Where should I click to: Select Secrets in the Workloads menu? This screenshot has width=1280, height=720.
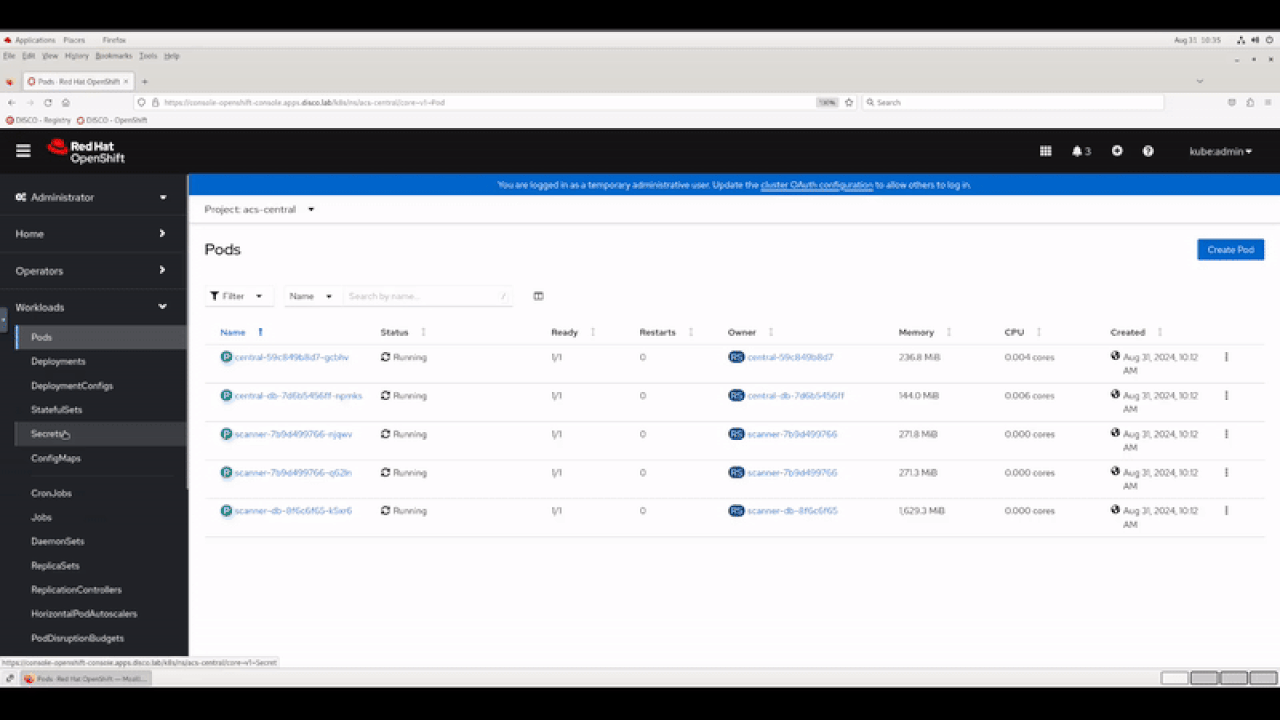(x=47, y=434)
